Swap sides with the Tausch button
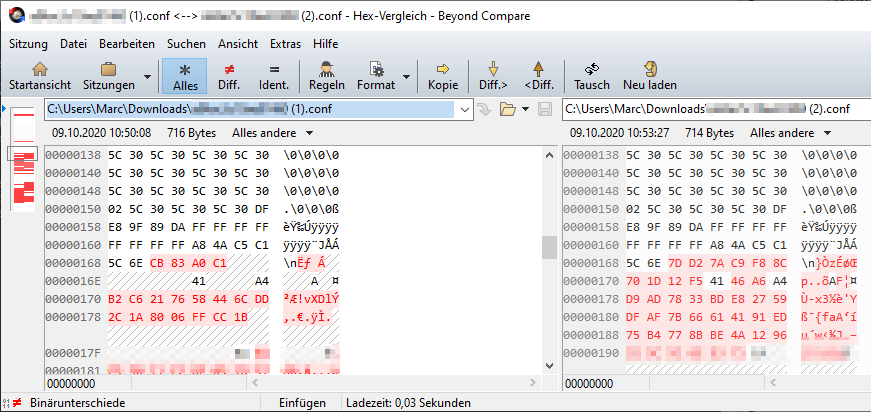This screenshot has height=412, width=871. [592, 76]
